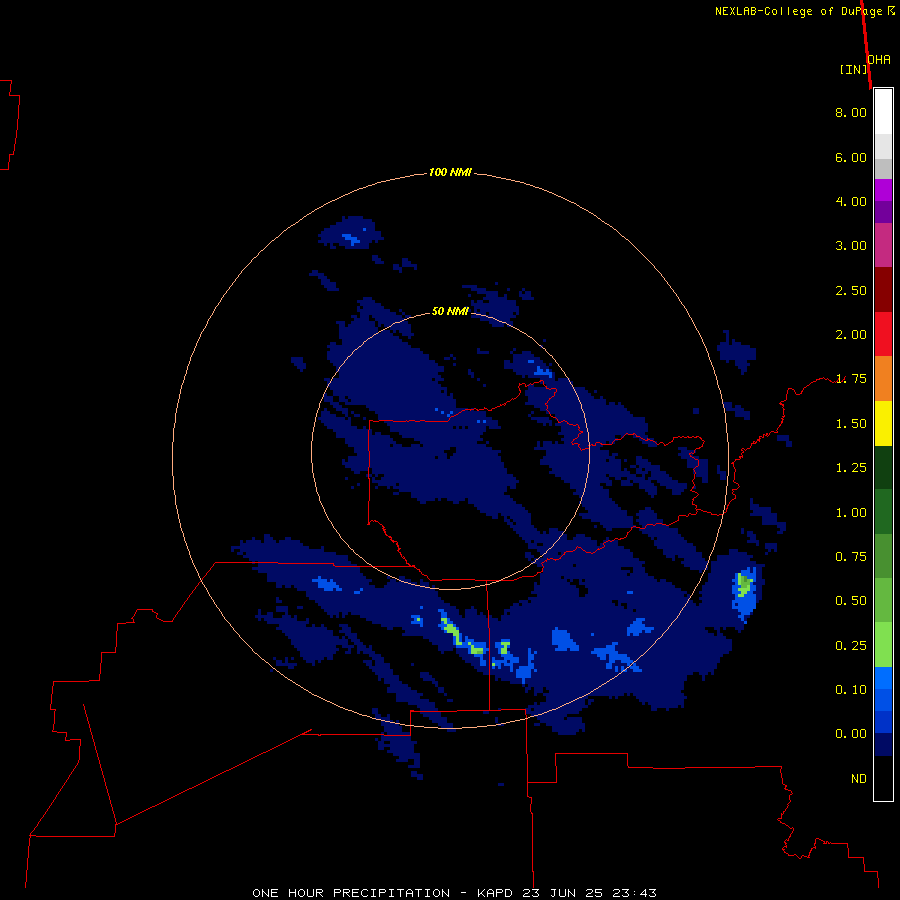Click the 1.50 legend value
900x900 pixels.
(x=851, y=424)
